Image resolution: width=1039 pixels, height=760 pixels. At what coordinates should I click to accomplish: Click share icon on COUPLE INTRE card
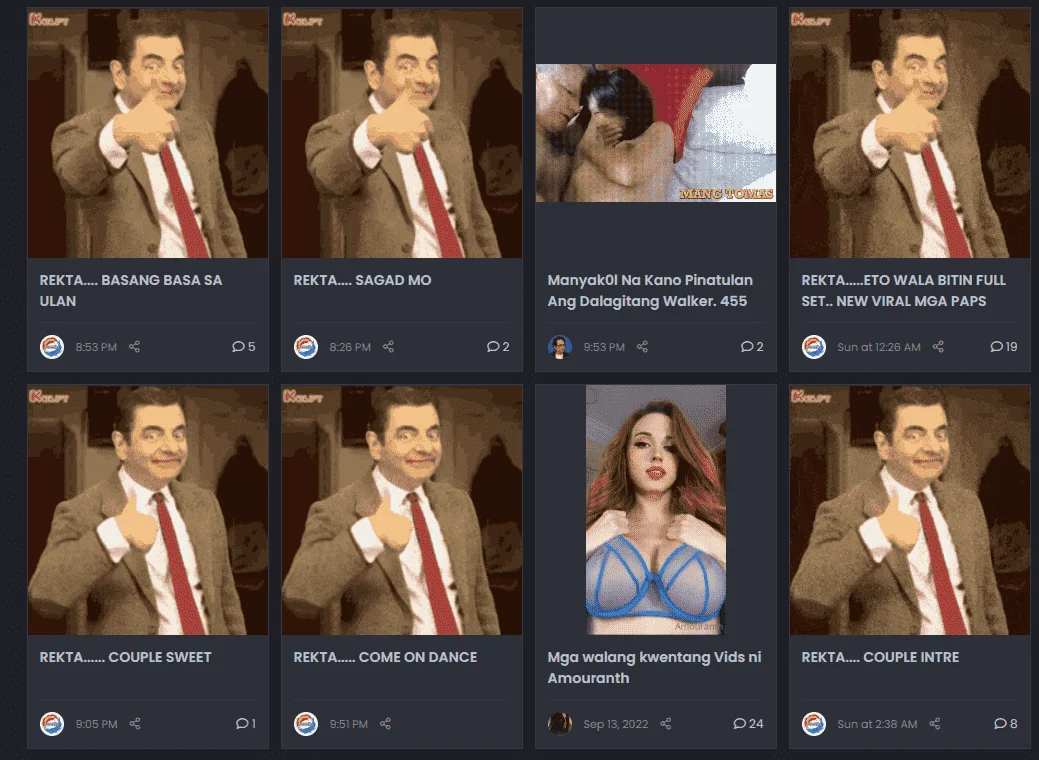click(935, 724)
